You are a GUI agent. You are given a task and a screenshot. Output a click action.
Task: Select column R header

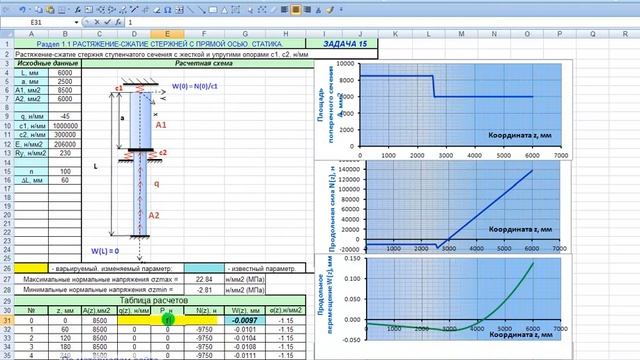(x=624, y=34)
